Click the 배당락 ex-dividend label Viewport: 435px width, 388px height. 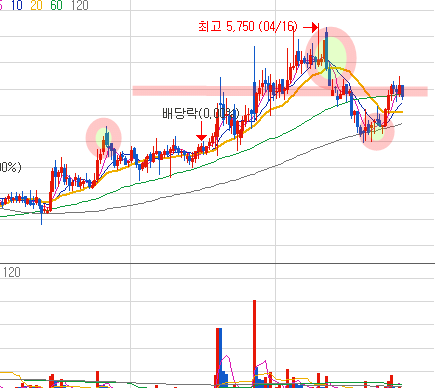[x=201, y=113]
